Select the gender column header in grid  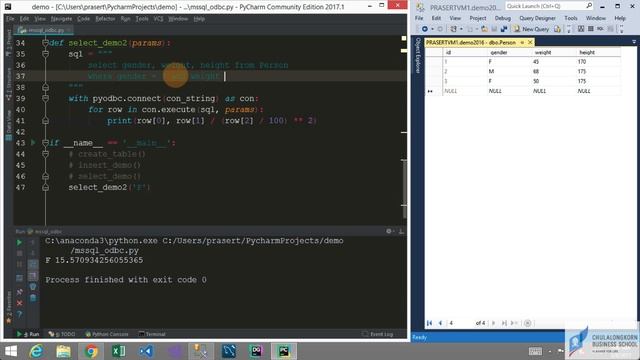point(509,52)
